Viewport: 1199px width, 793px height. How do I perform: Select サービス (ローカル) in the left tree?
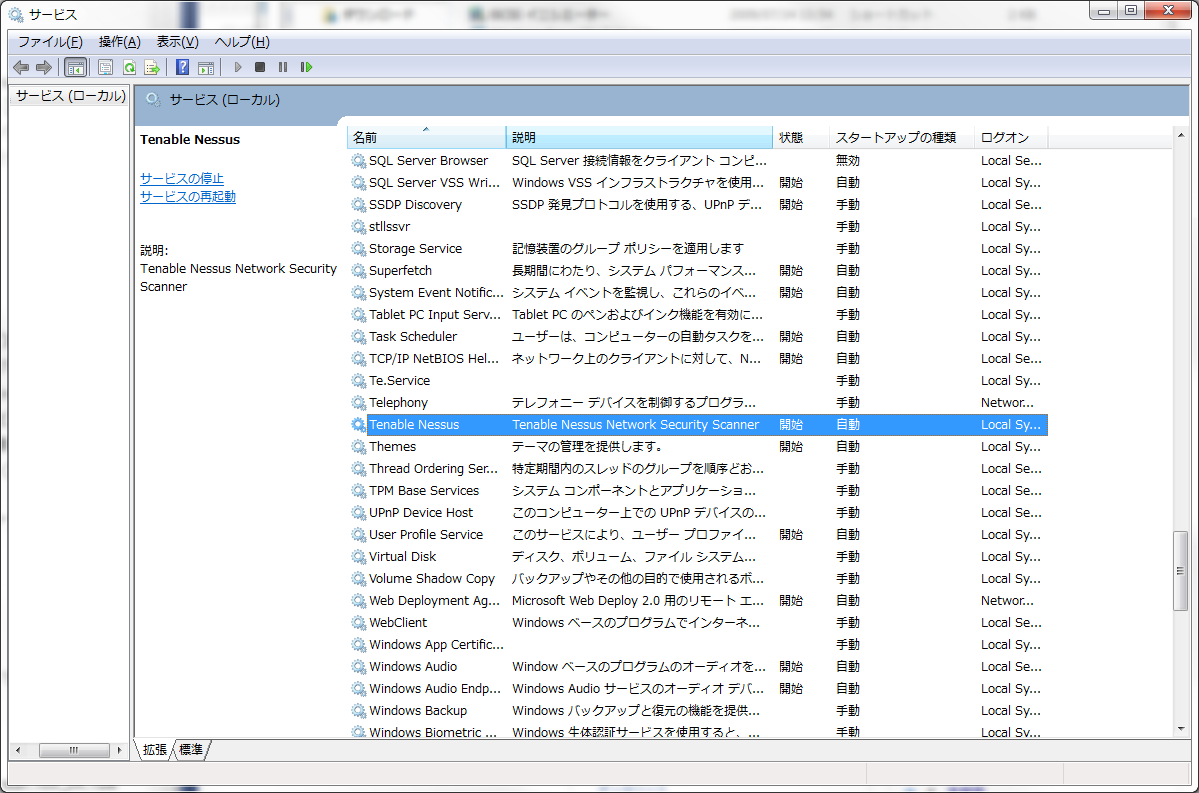tap(70, 96)
